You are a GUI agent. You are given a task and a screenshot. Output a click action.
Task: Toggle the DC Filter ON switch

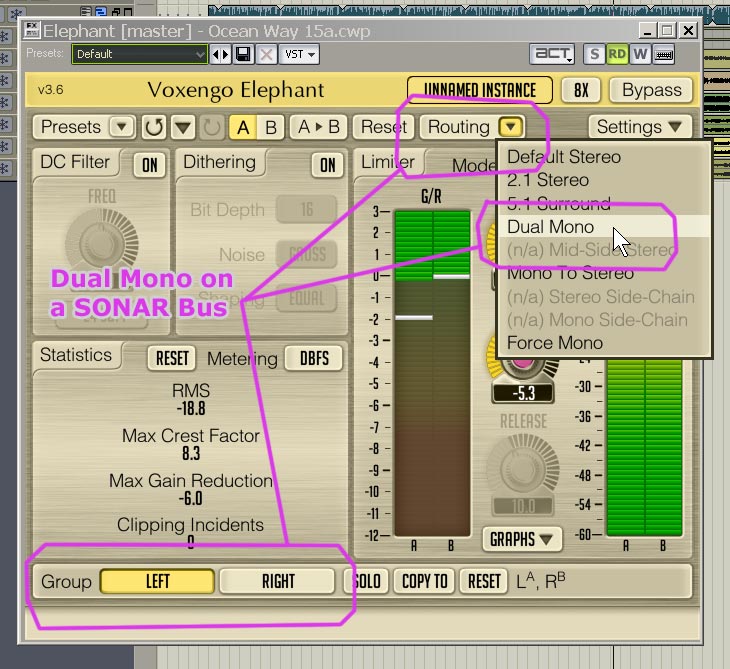(149, 165)
